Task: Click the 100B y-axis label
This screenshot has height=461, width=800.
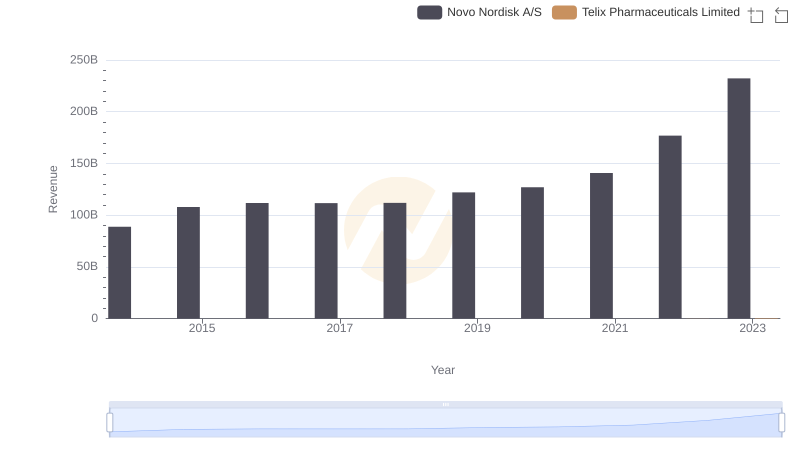Action: click(84, 215)
